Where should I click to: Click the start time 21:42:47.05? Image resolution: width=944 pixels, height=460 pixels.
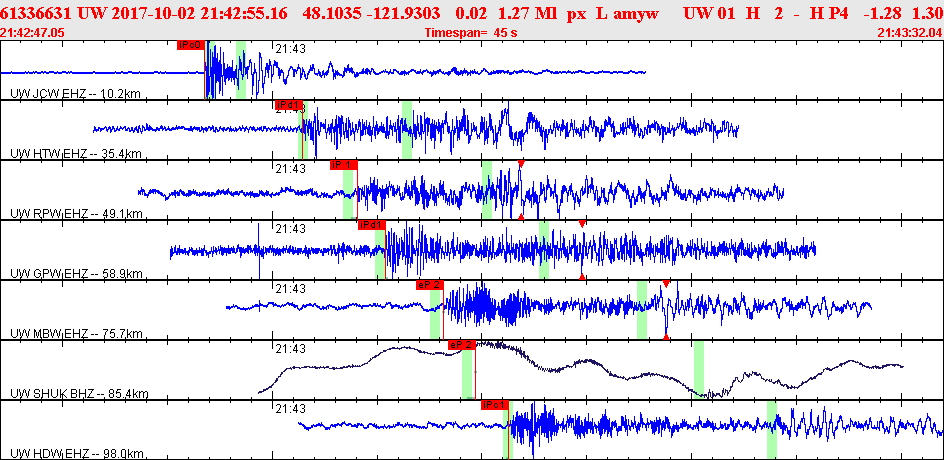(33, 33)
